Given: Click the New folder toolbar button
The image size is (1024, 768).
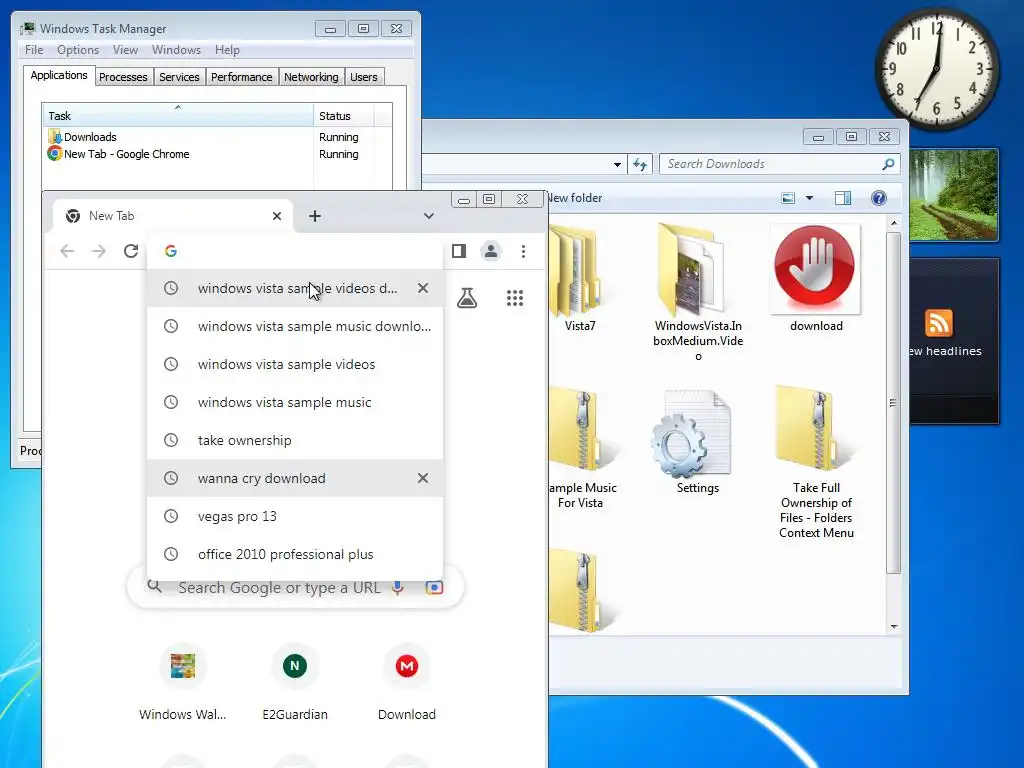Looking at the screenshot, I should pyautogui.click(x=575, y=198).
